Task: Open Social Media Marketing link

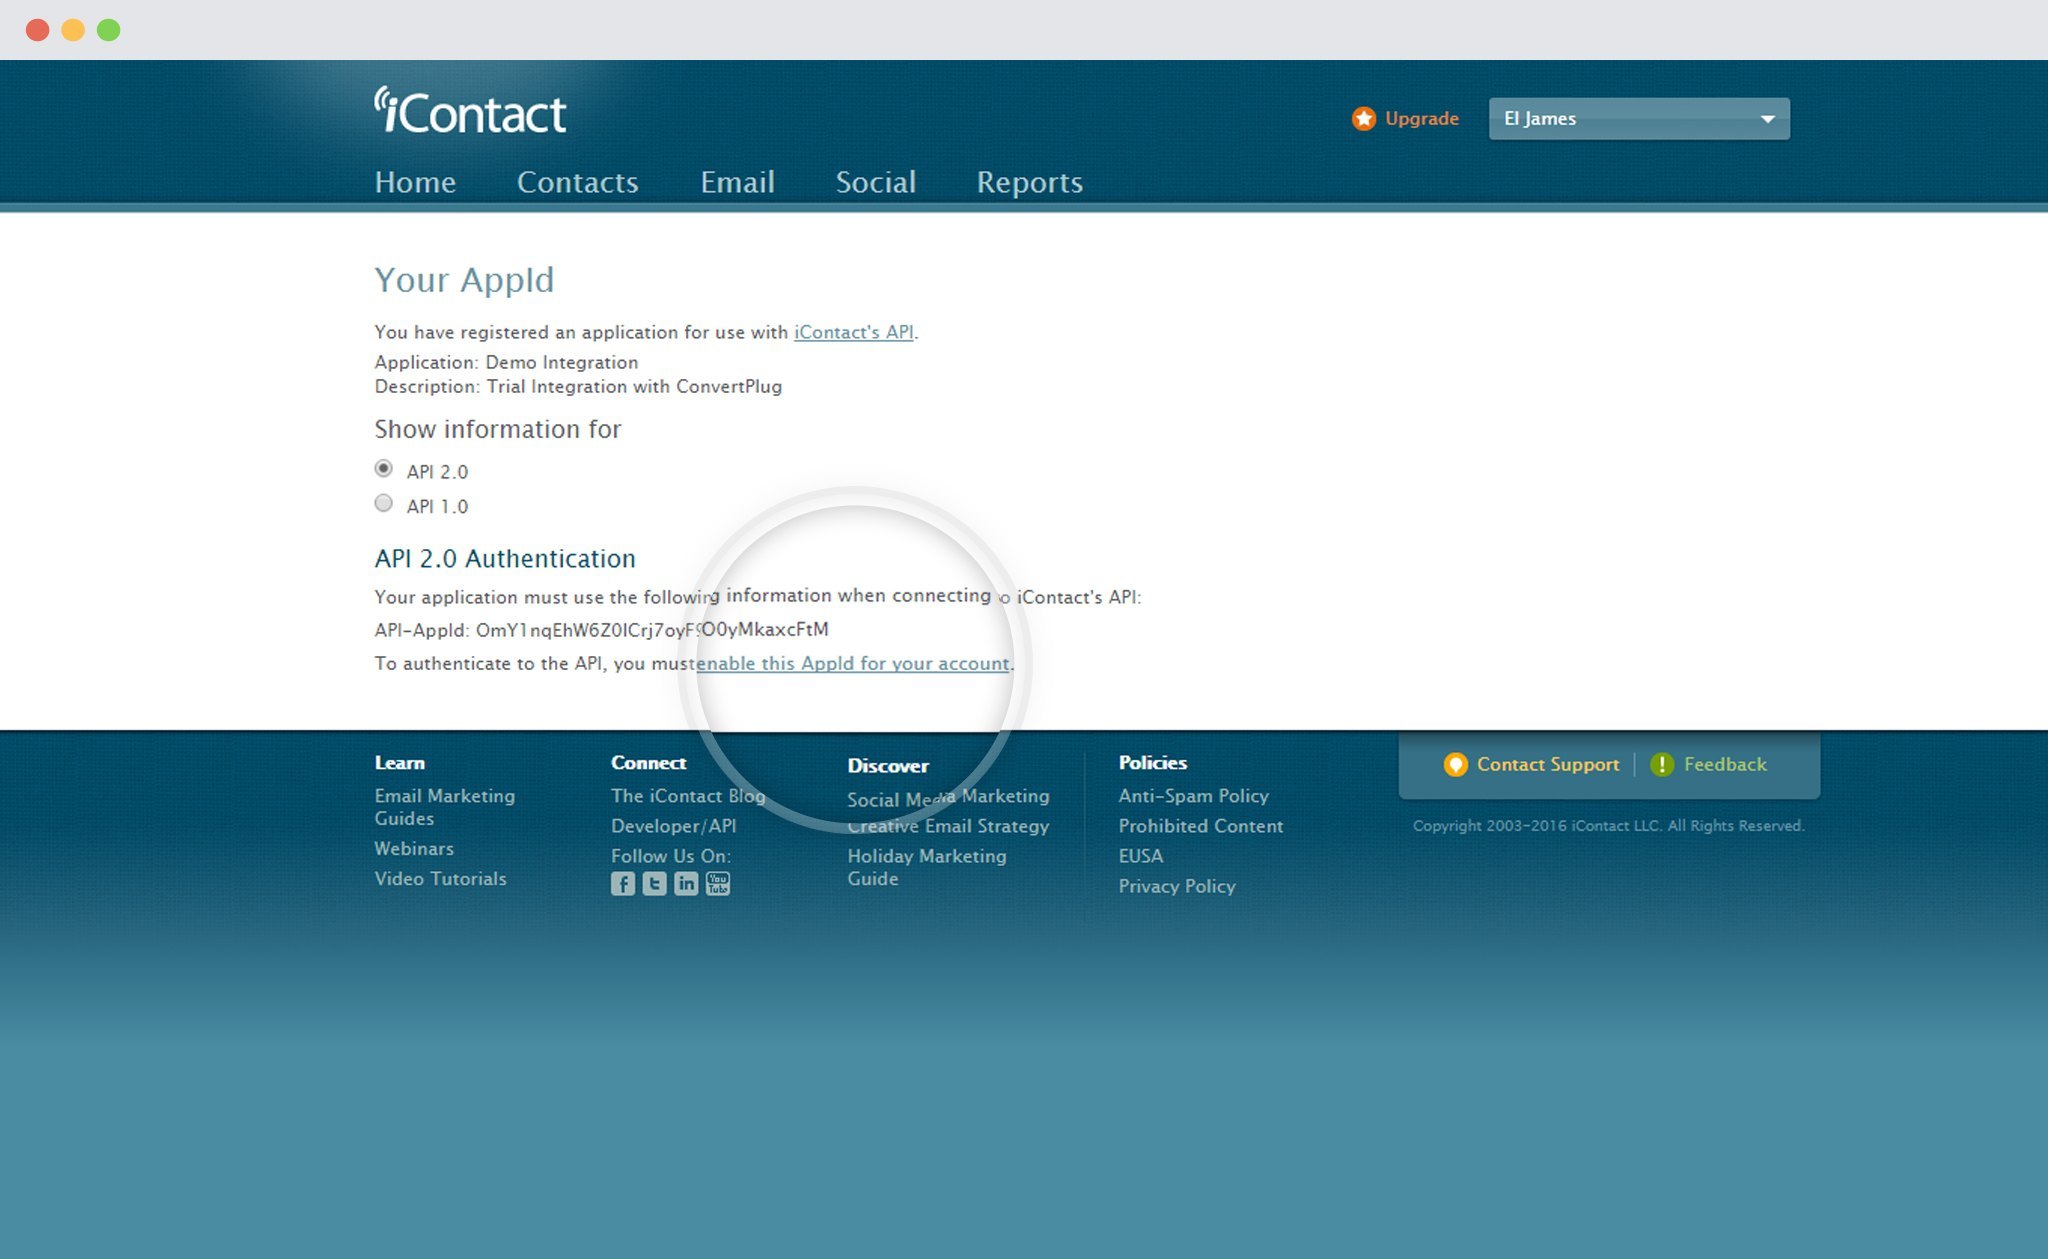Action: pyautogui.click(x=948, y=797)
